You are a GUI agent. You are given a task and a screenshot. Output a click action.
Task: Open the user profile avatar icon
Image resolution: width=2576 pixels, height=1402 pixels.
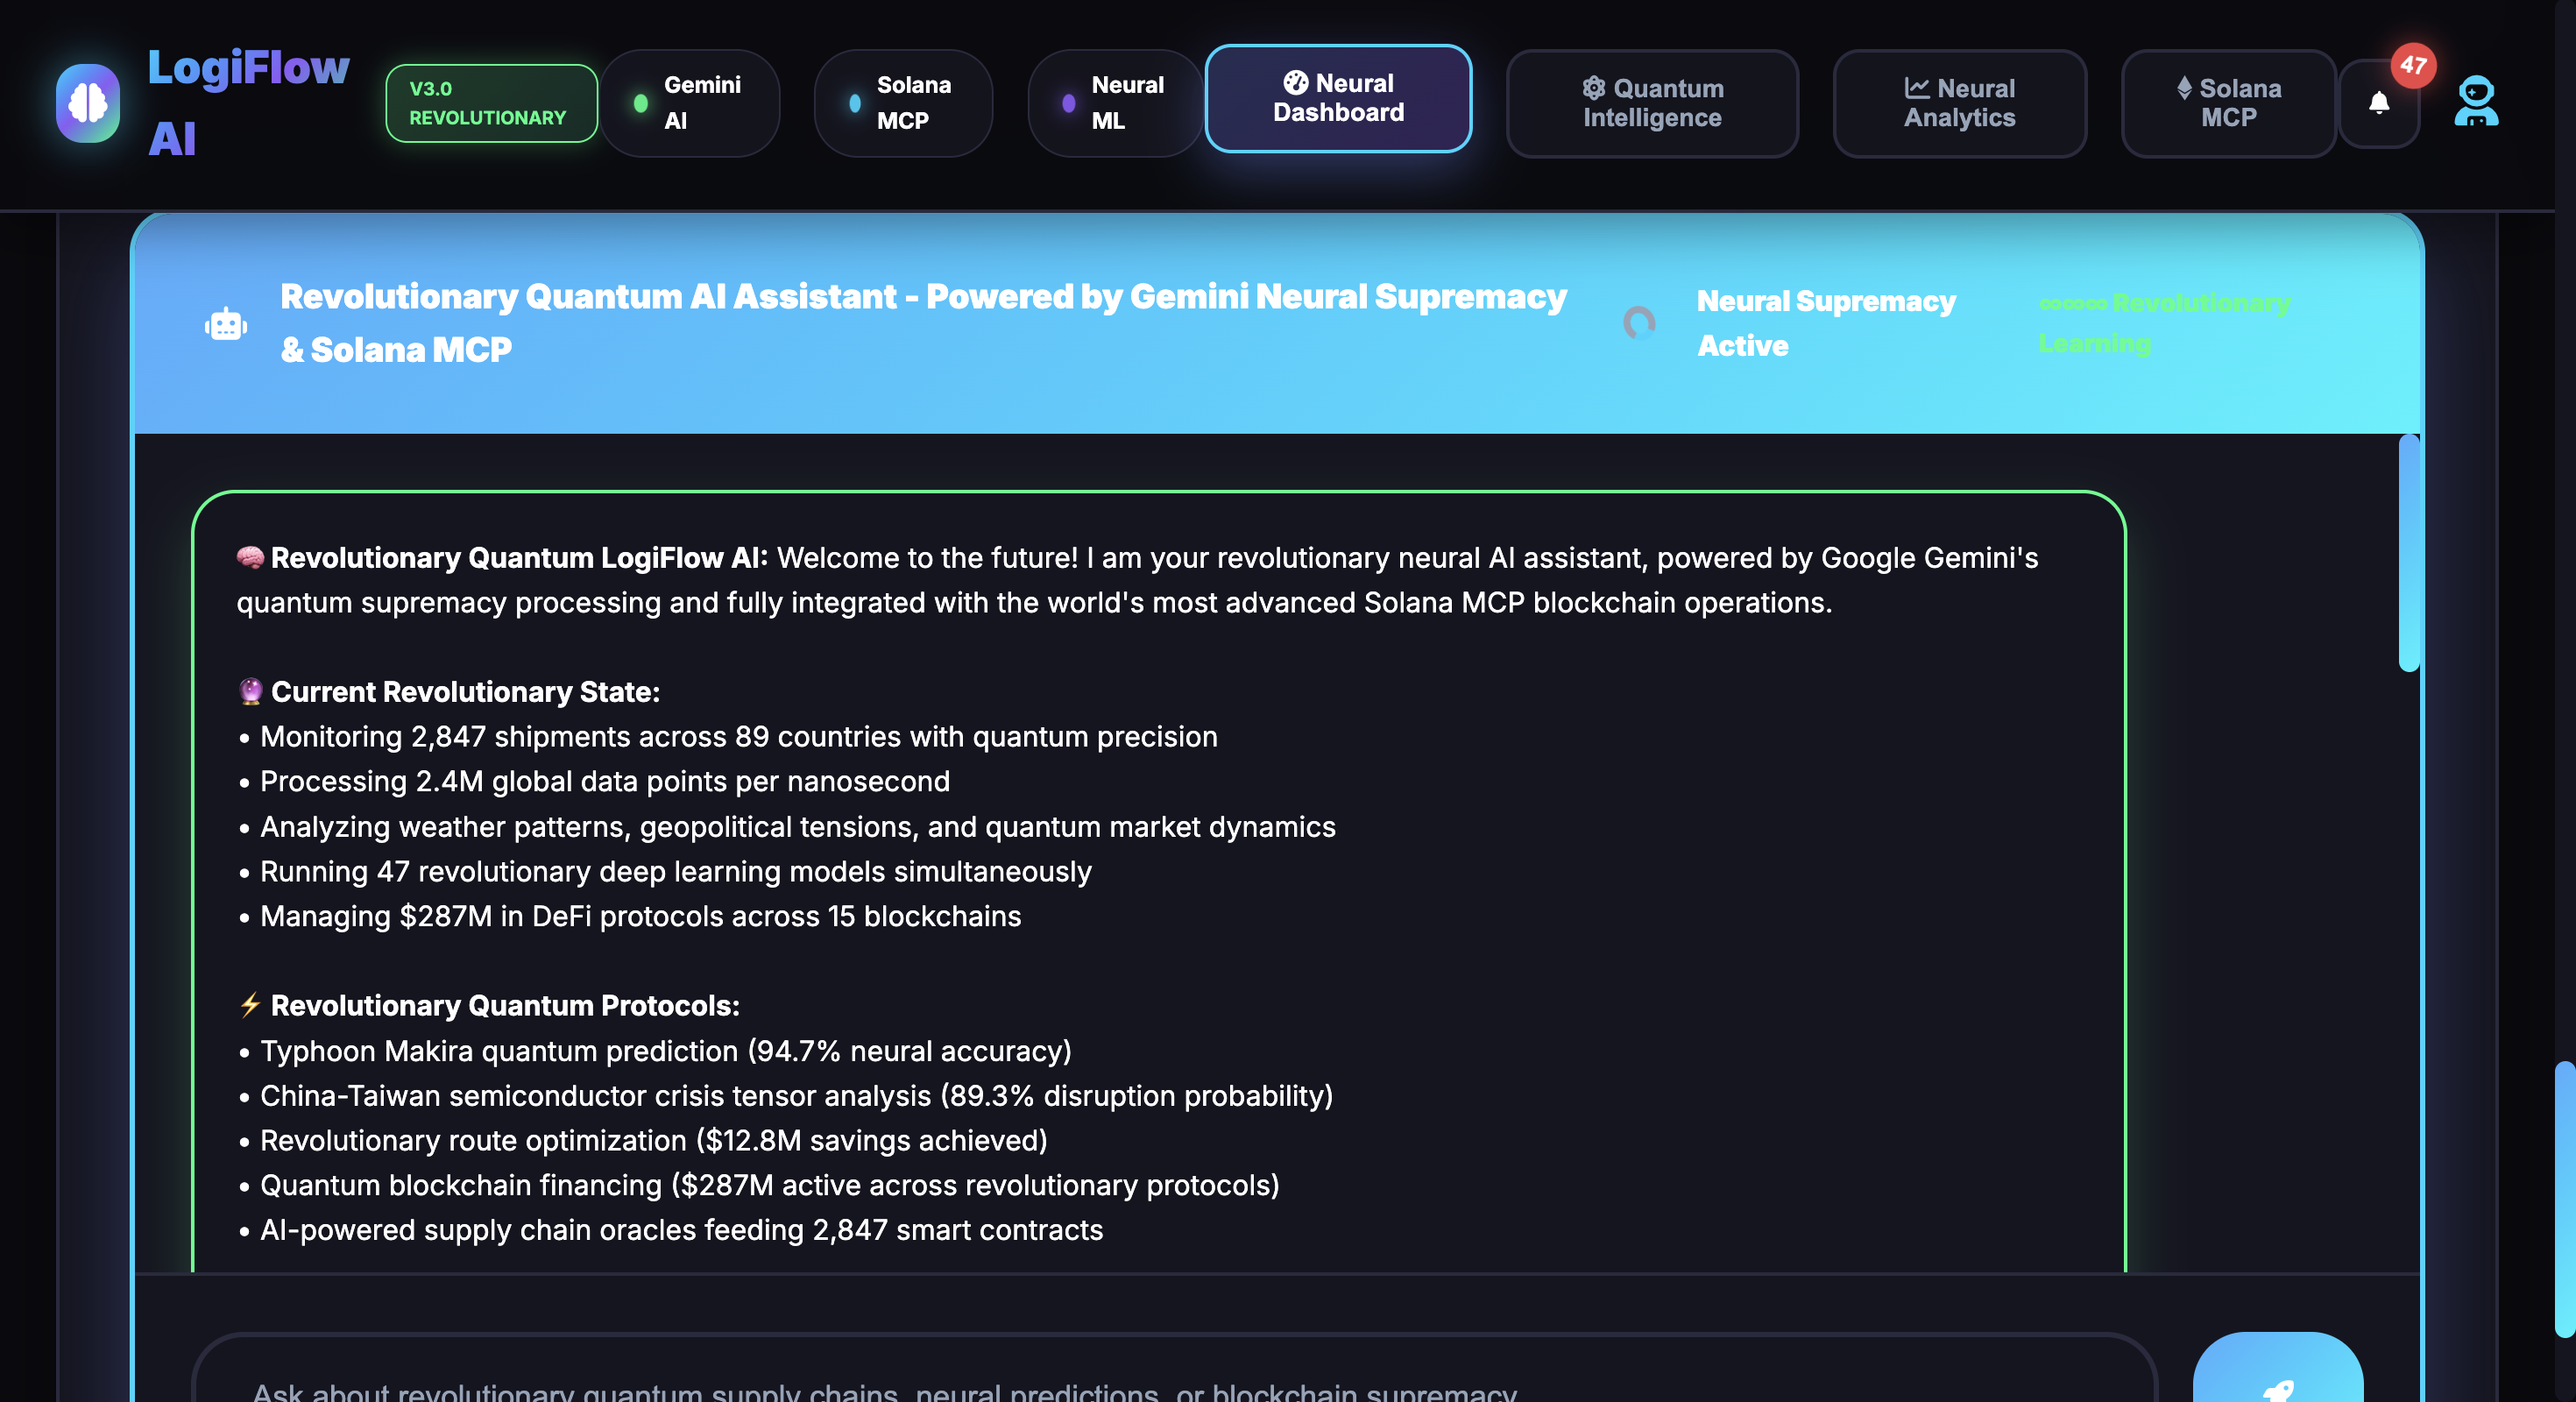2475,102
